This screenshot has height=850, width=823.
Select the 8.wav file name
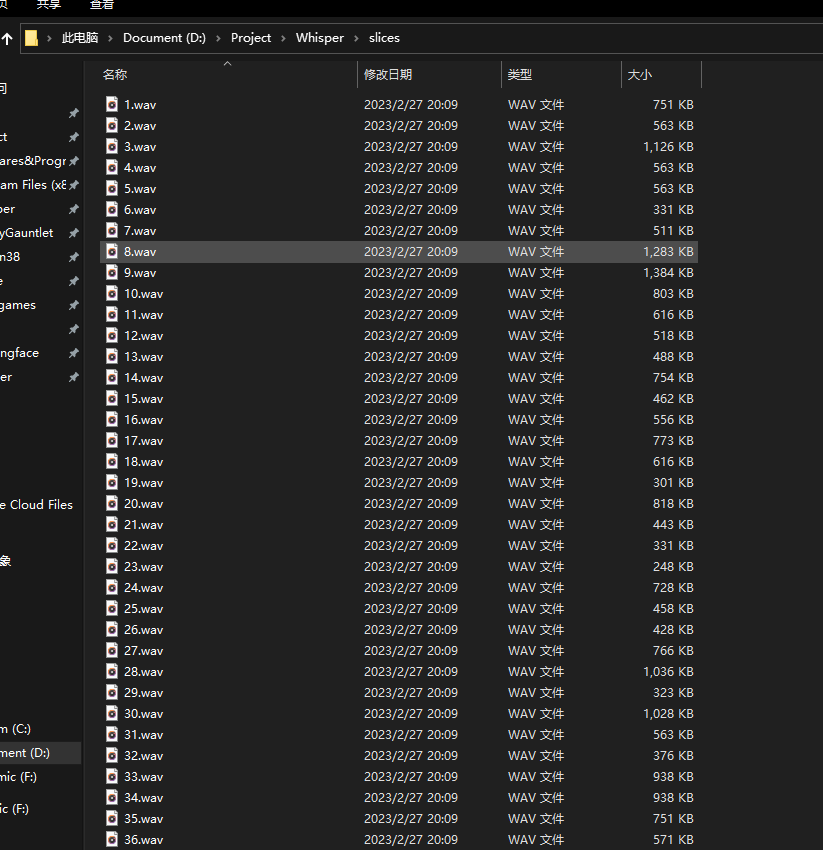pos(140,252)
